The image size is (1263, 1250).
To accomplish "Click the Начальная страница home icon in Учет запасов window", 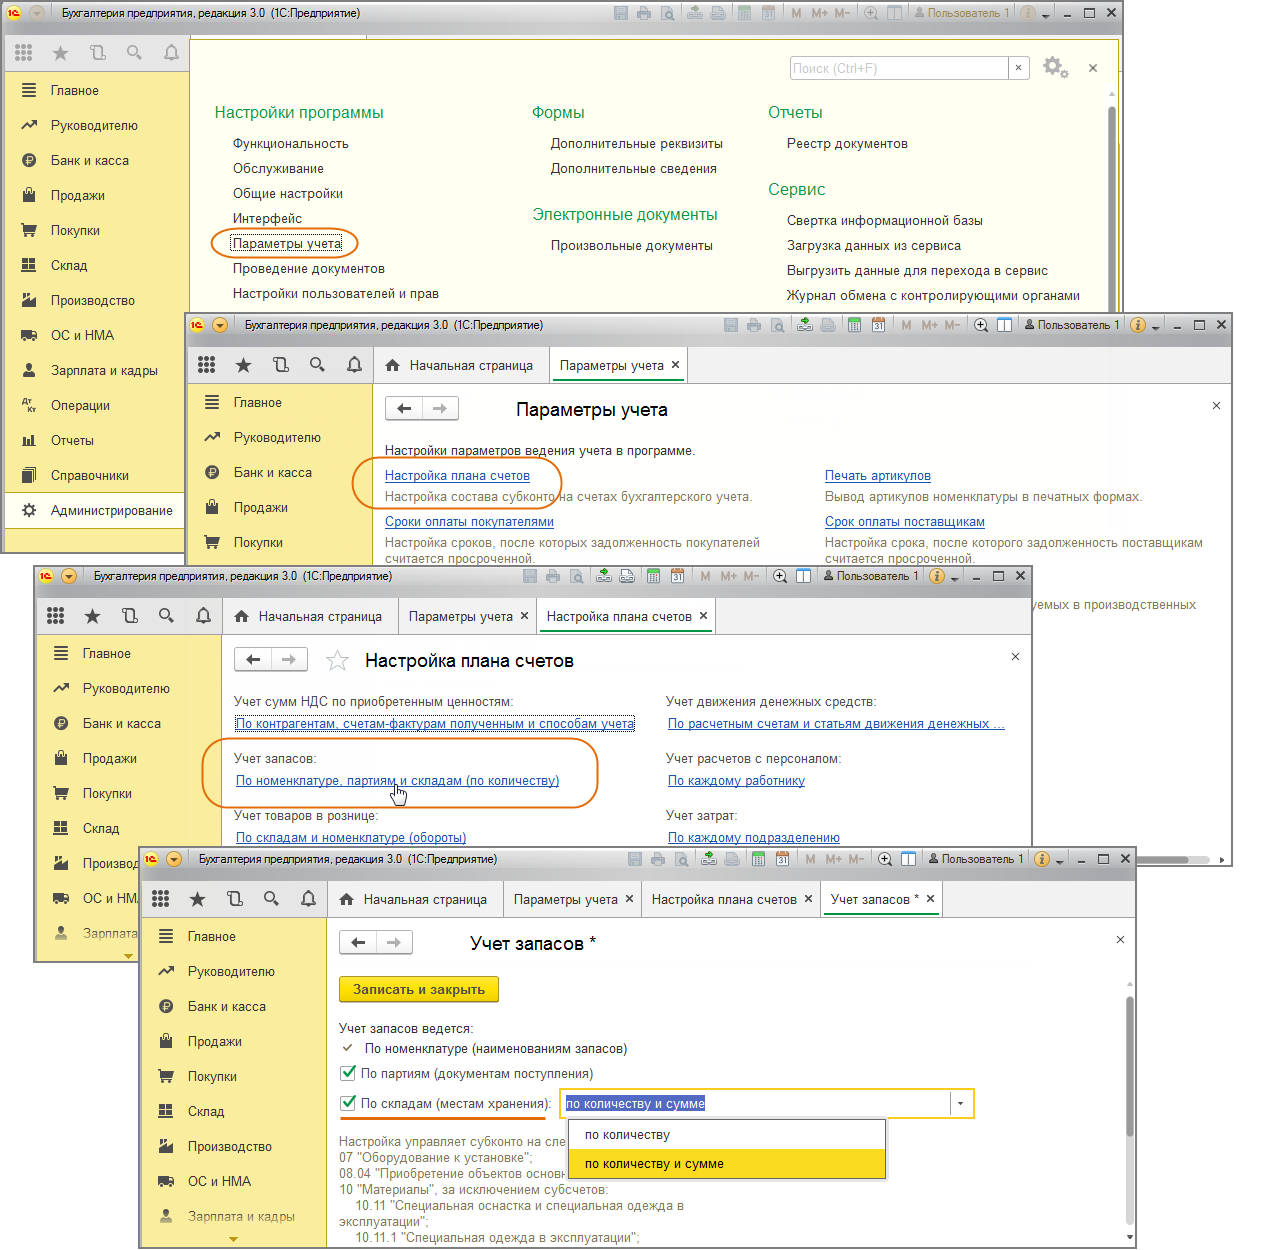I will coord(346,899).
